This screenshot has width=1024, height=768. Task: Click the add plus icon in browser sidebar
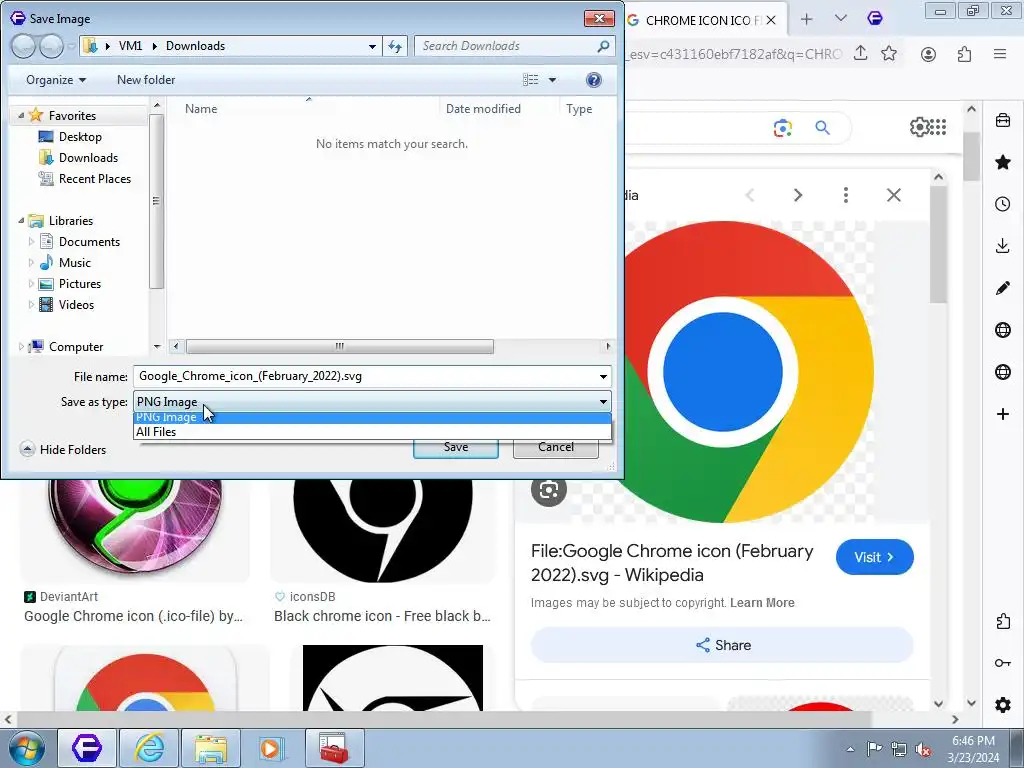1002,414
